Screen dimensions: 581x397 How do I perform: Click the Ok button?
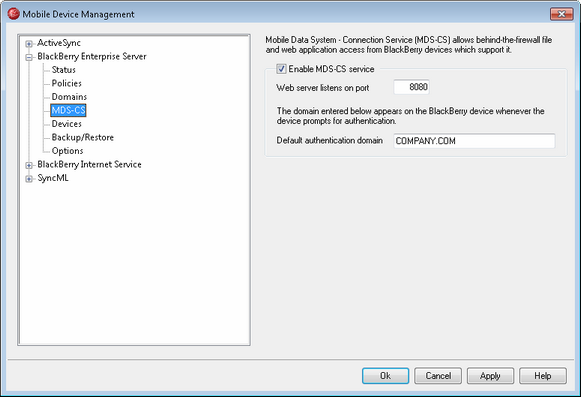click(385, 376)
